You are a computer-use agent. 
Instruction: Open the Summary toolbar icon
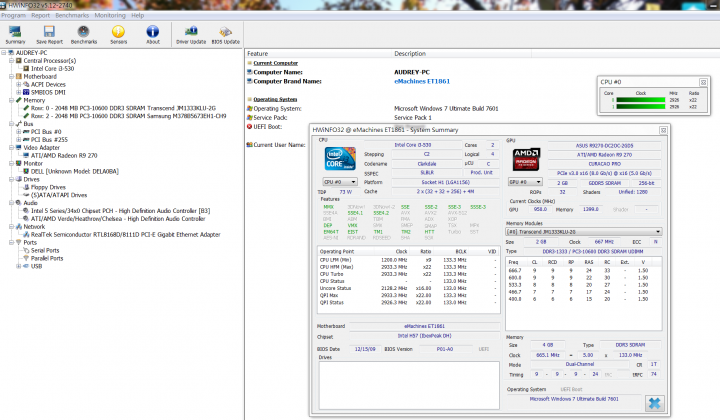pyautogui.click(x=15, y=34)
